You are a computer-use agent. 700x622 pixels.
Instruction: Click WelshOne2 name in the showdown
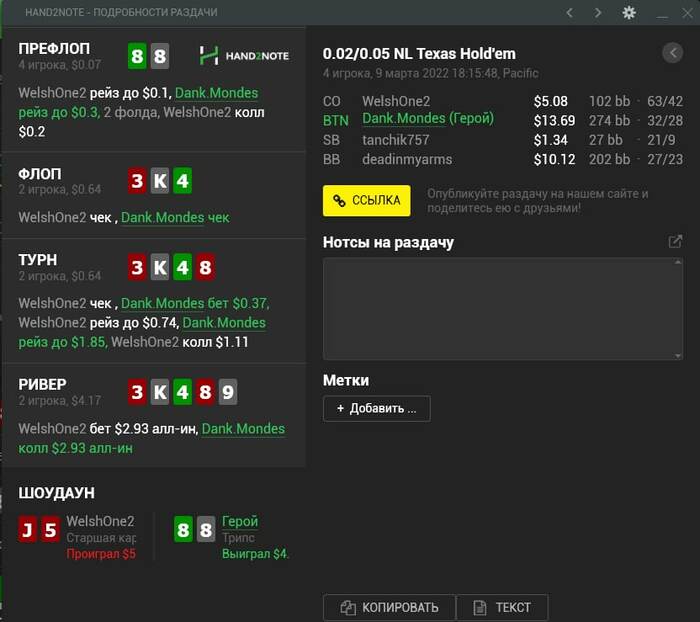pos(100,521)
